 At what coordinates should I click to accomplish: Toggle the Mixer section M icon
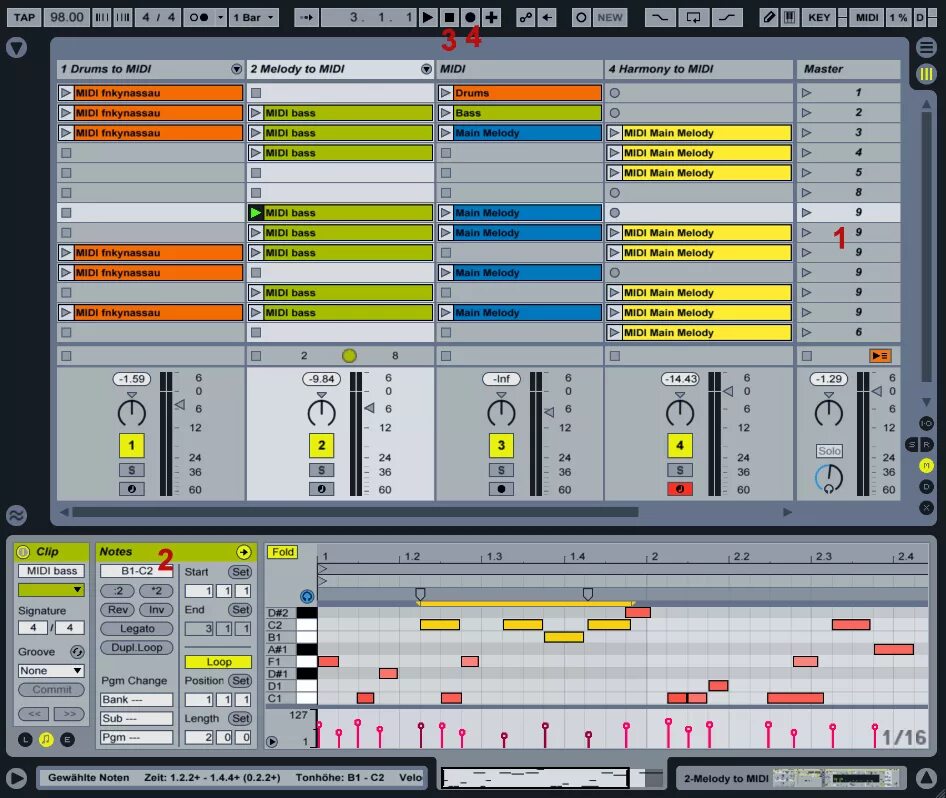click(x=926, y=466)
